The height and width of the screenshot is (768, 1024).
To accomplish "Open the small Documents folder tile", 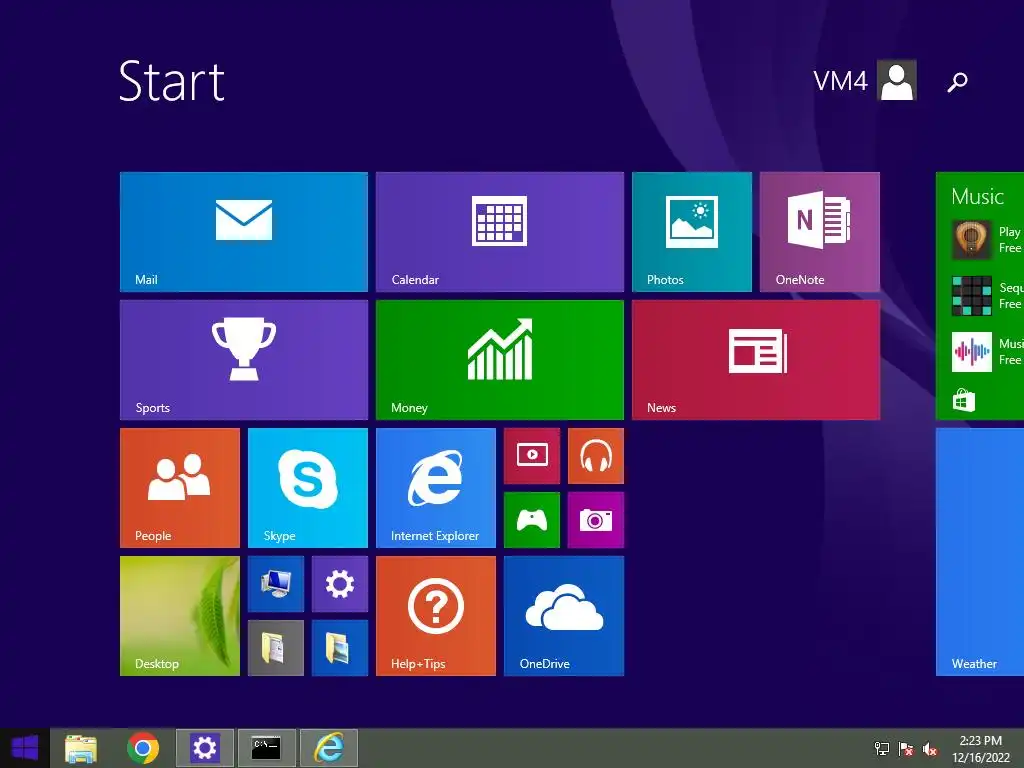I will 276,648.
